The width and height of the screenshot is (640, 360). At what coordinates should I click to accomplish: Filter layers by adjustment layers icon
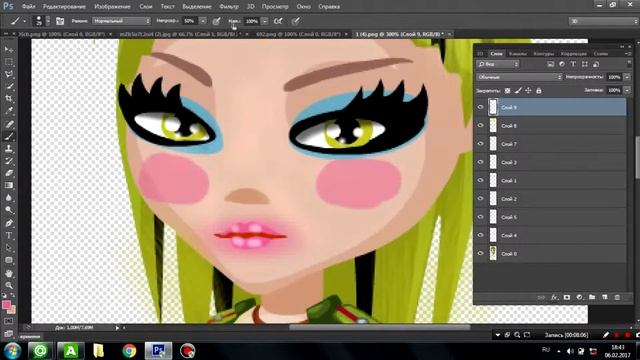(562, 64)
